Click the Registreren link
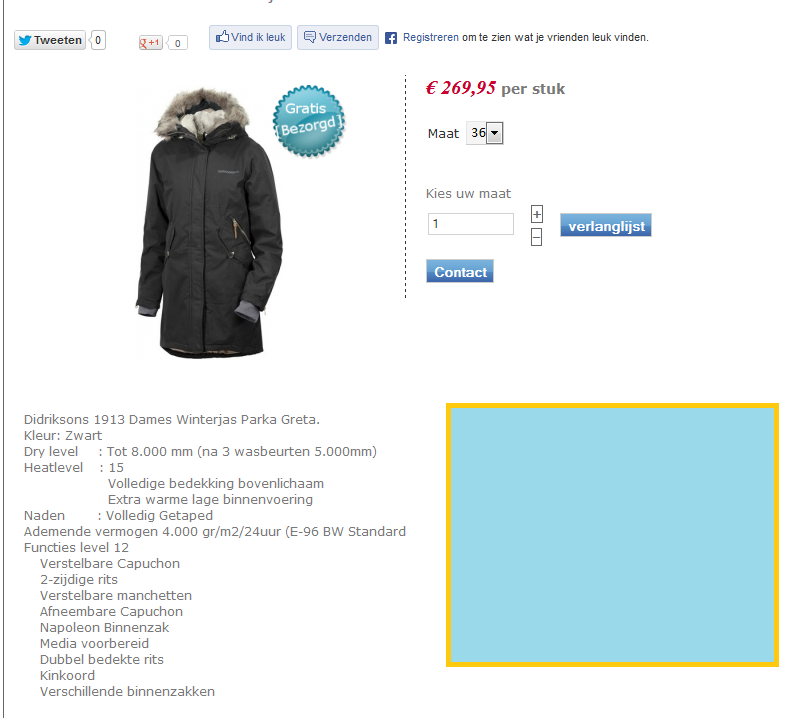This screenshot has width=805, height=718. point(430,37)
